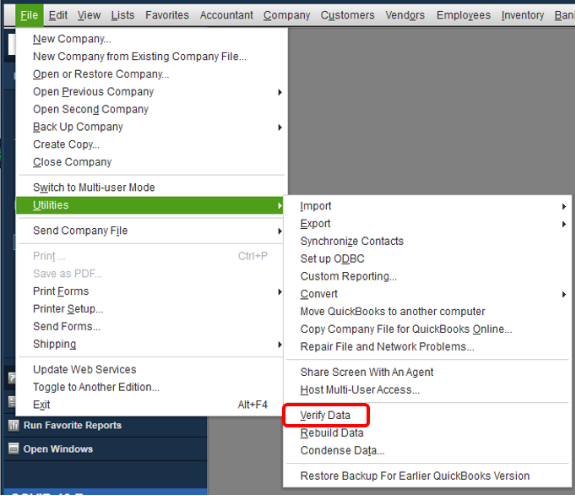Click Restore Backup For Earlier QuickBooks Version

(x=415, y=476)
